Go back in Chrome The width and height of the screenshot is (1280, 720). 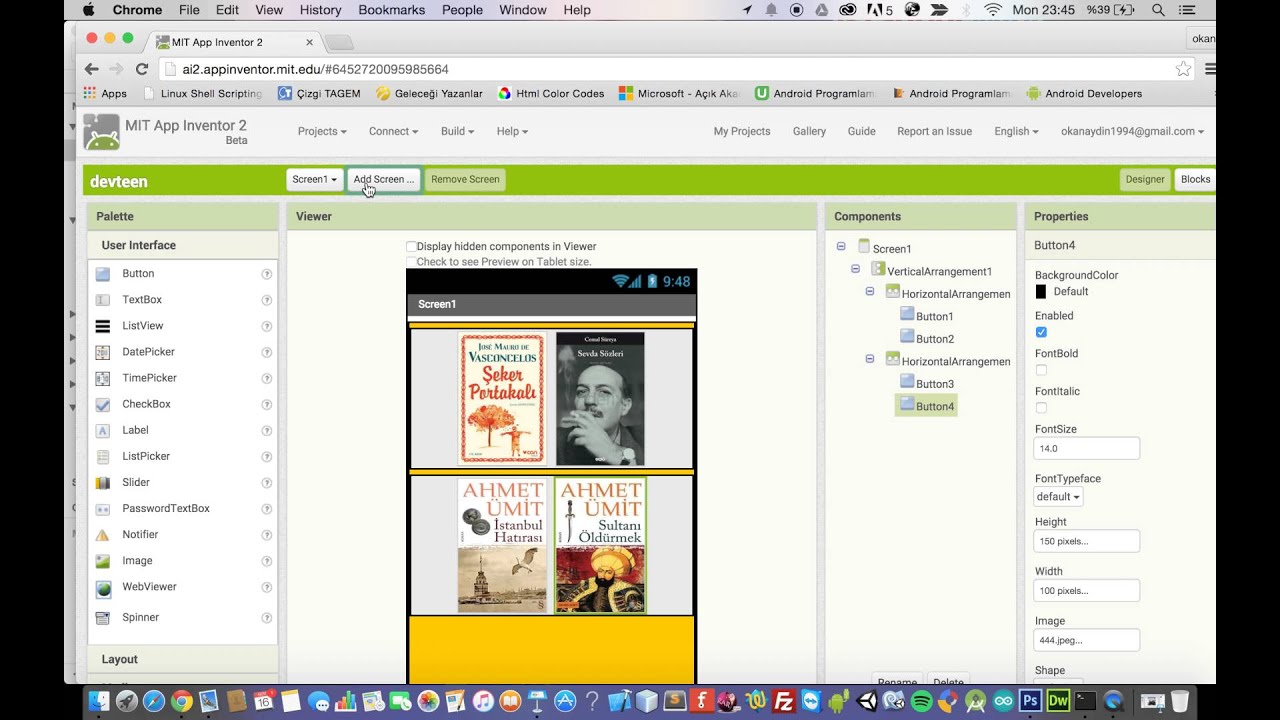tap(92, 69)
